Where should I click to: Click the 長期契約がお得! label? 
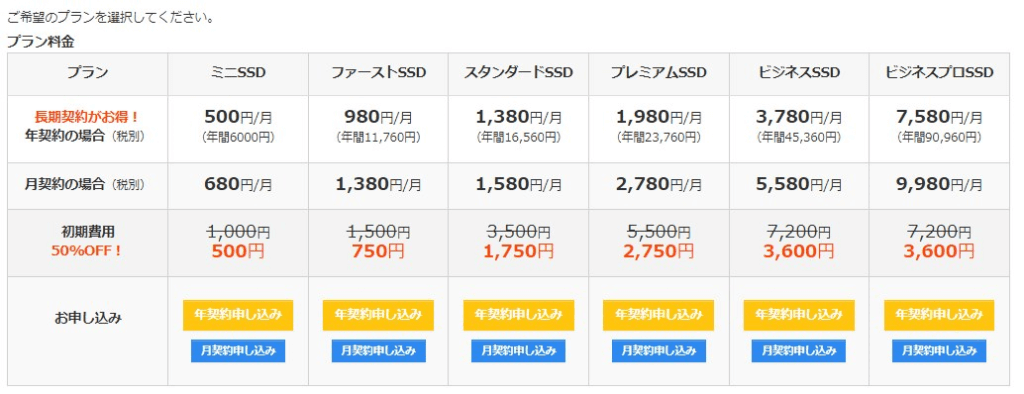point(87,117)
